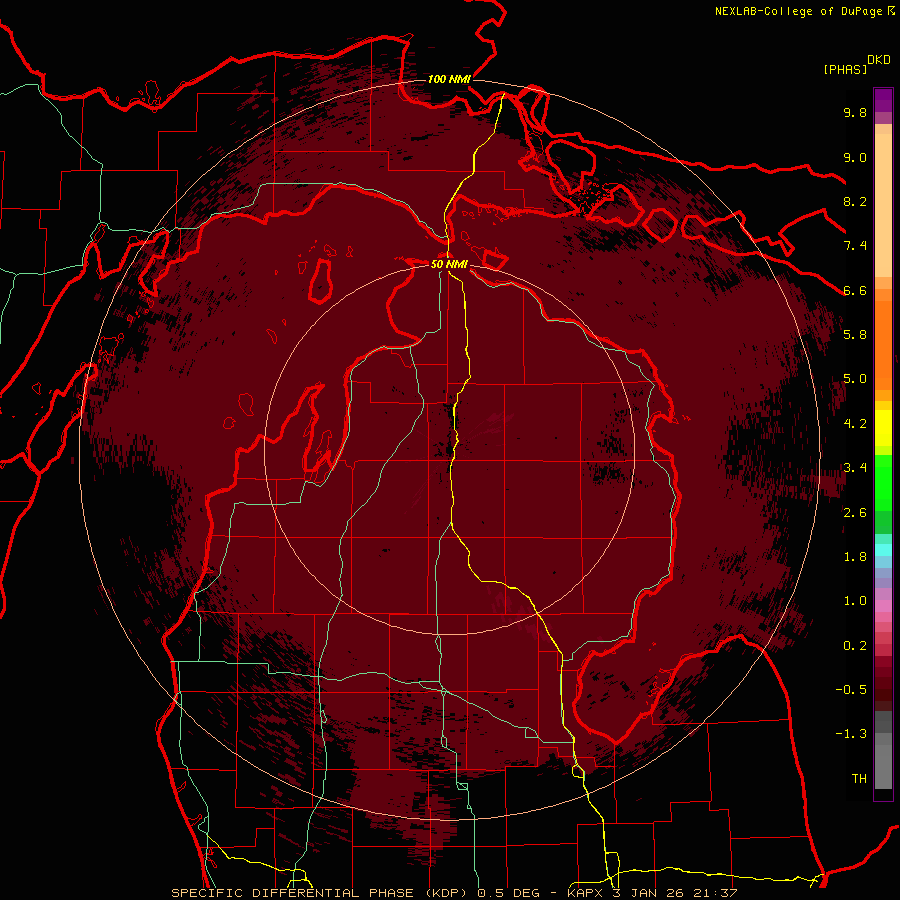This screenshot has height=900, width=900.
Task: Click the 50 NMI range ring label
Action: [449, 264]
